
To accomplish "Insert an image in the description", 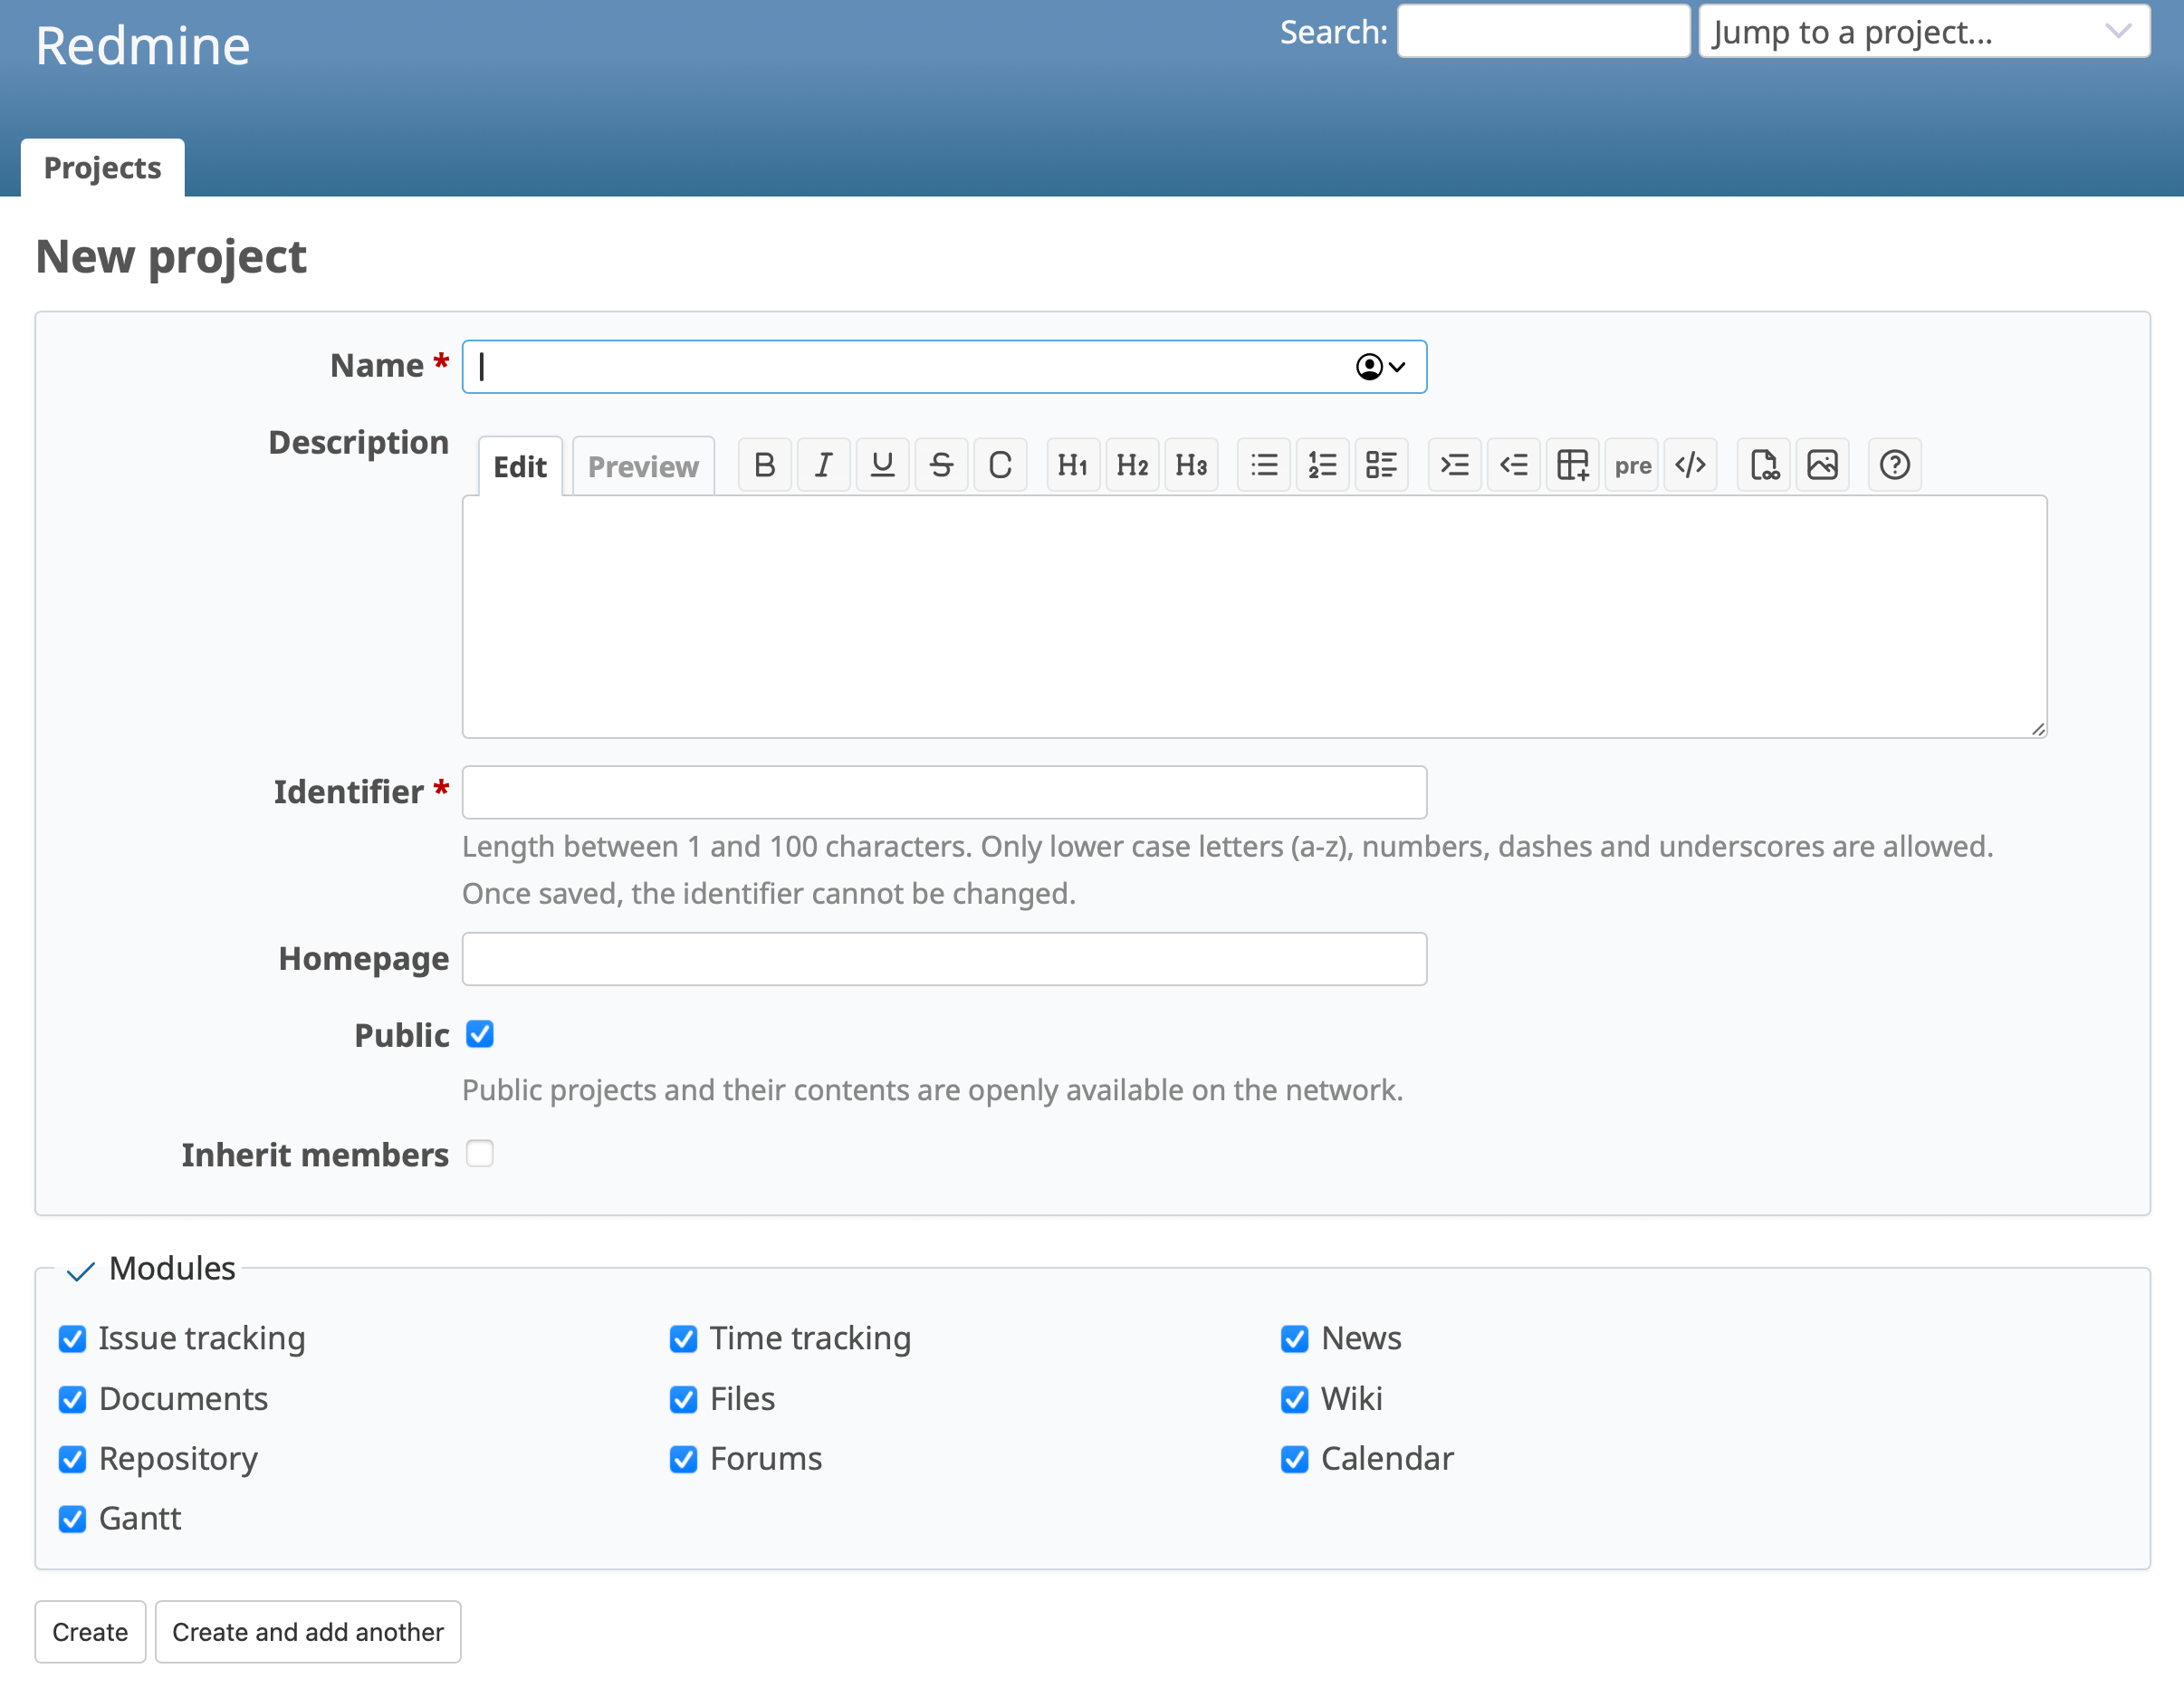I will tap(1822, 464).
